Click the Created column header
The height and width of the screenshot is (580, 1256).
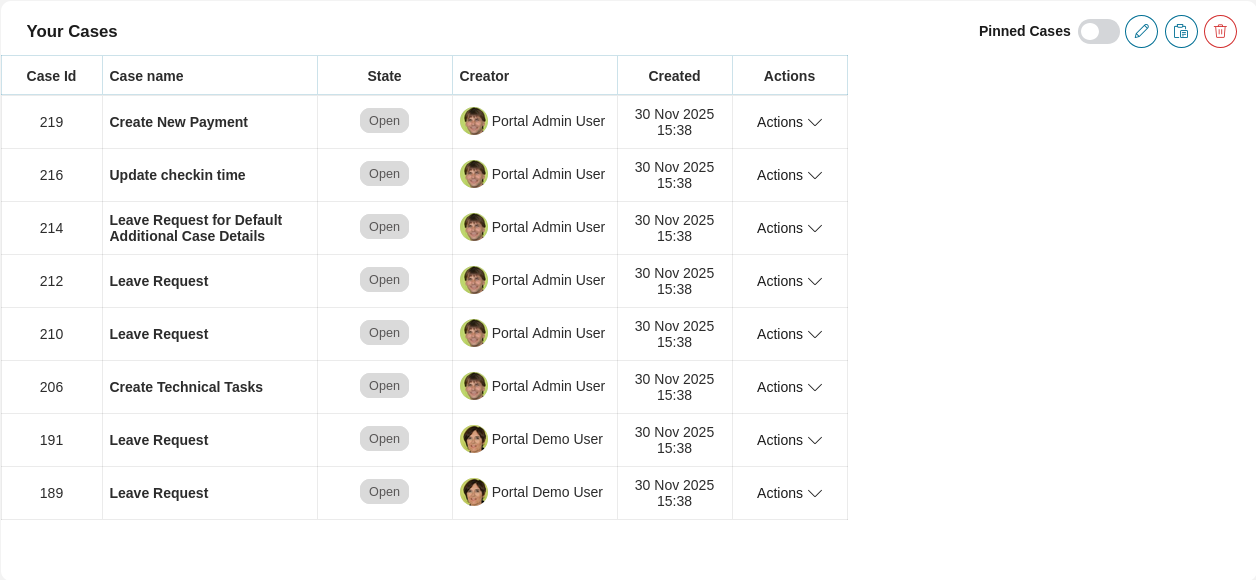pyautogui.click(x=674, y=76)
